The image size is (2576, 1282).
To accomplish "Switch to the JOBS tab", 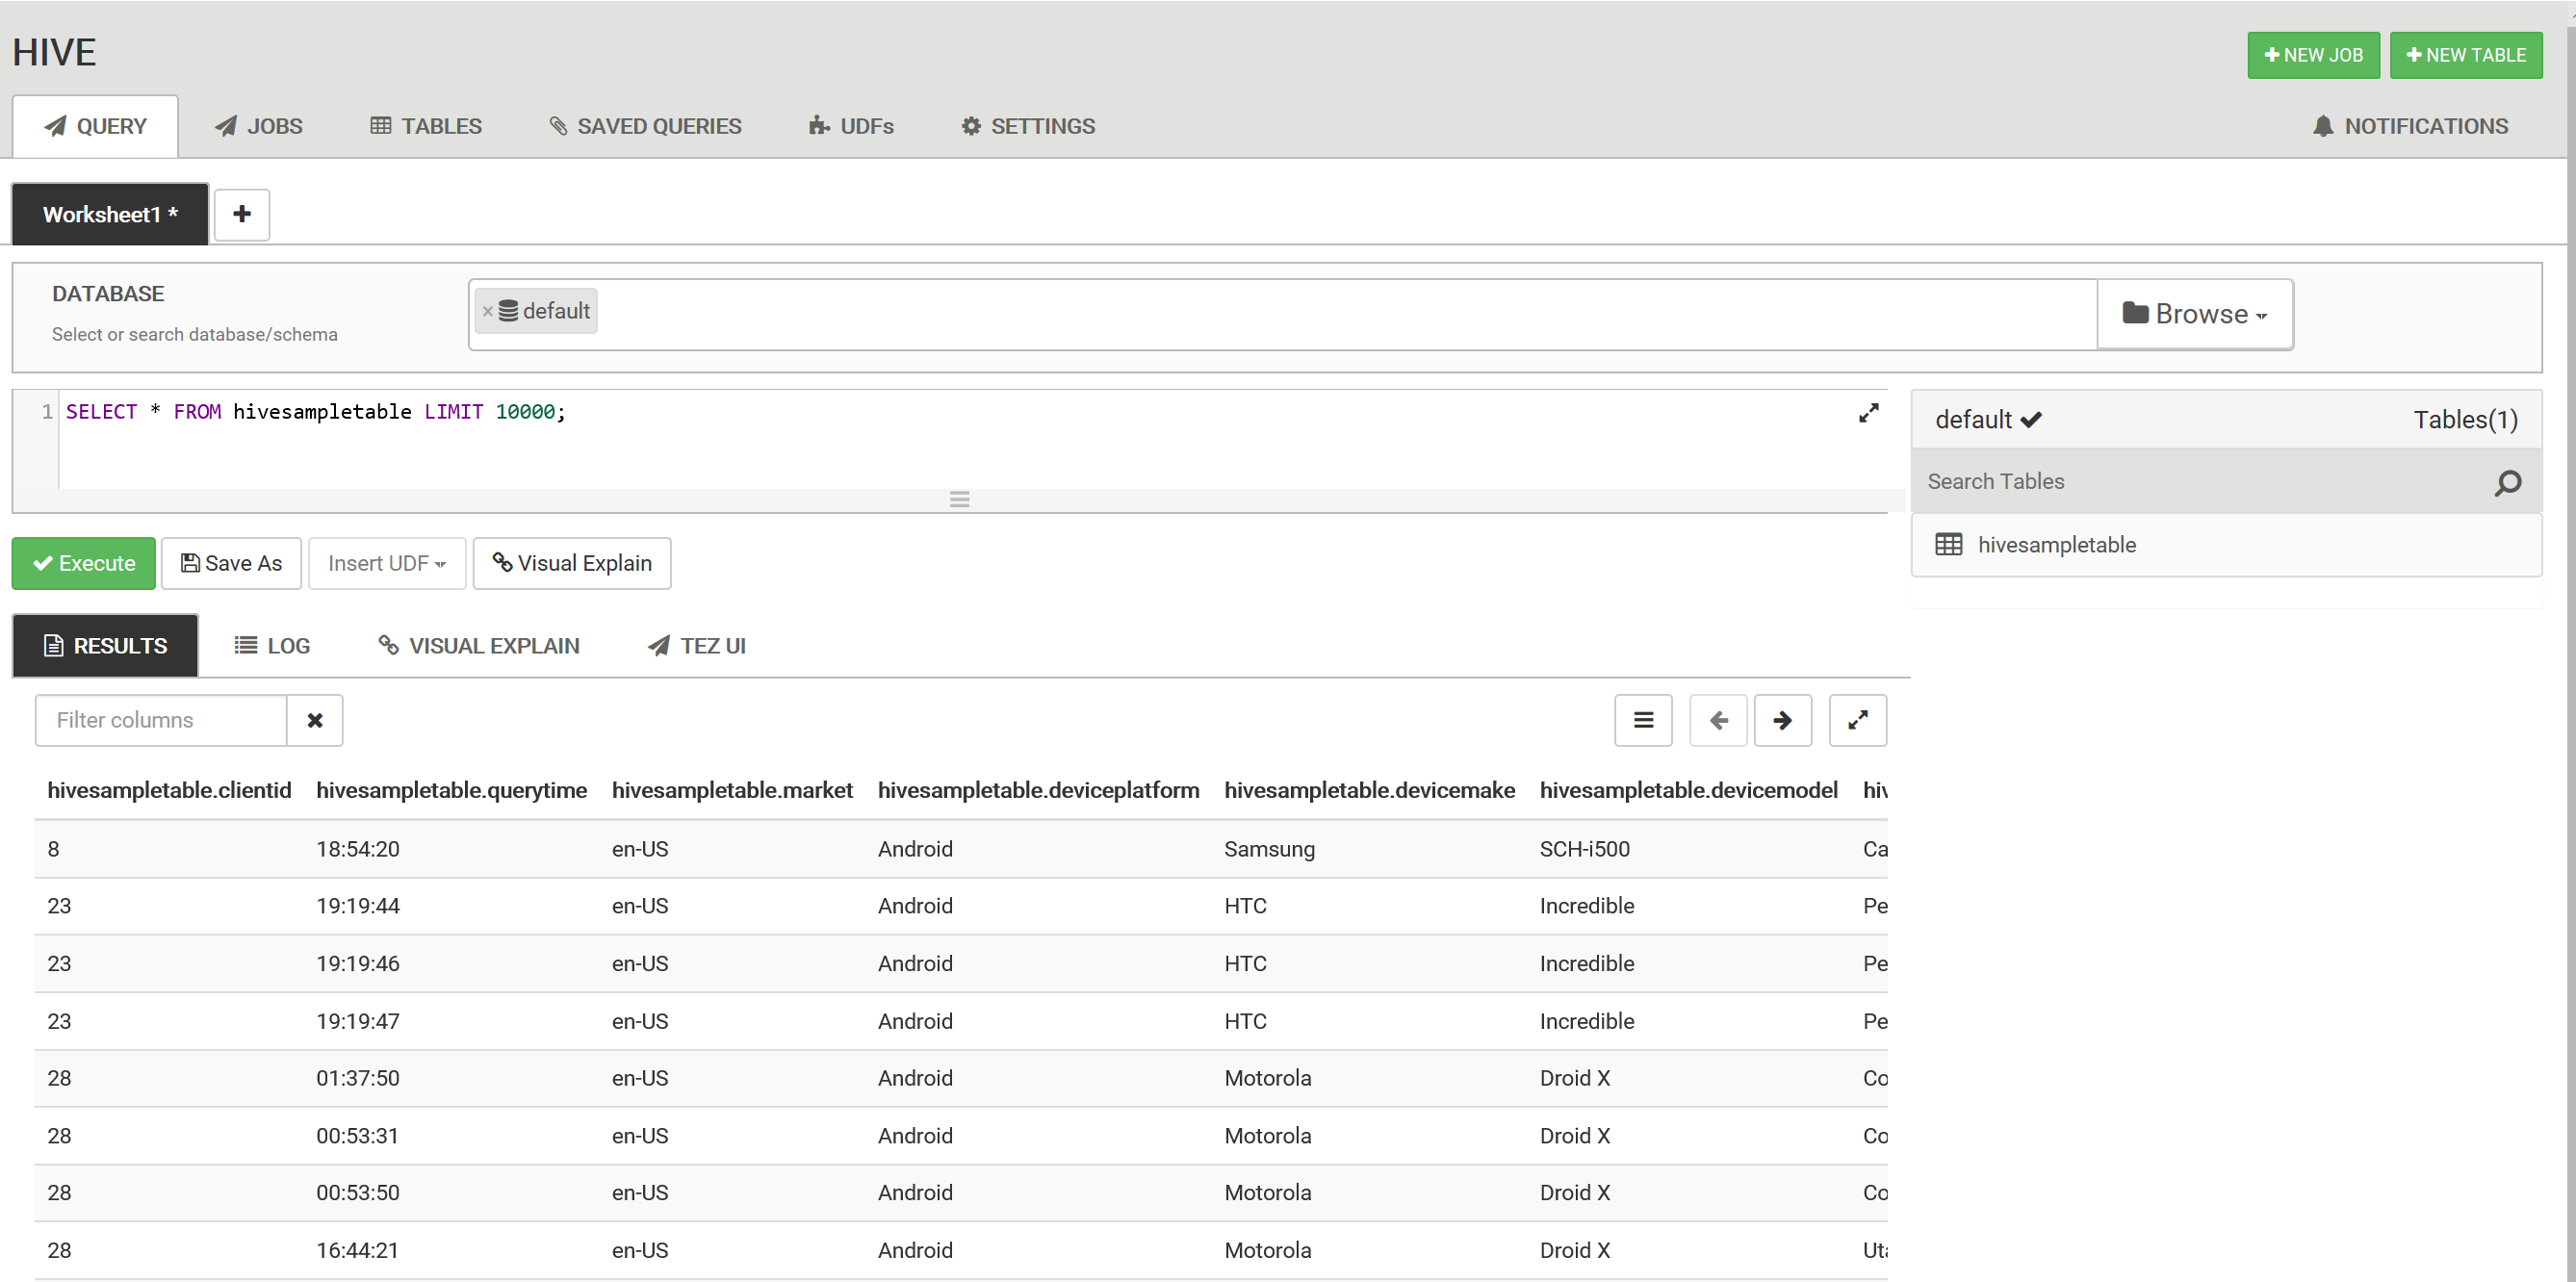I will [x=259, y=126].
